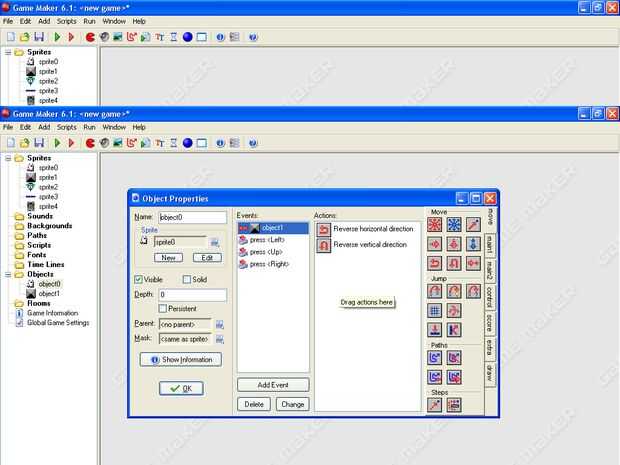Select the Reverse vertical direction action
Viewport: 620px width, 465px height.
point(368,245)
